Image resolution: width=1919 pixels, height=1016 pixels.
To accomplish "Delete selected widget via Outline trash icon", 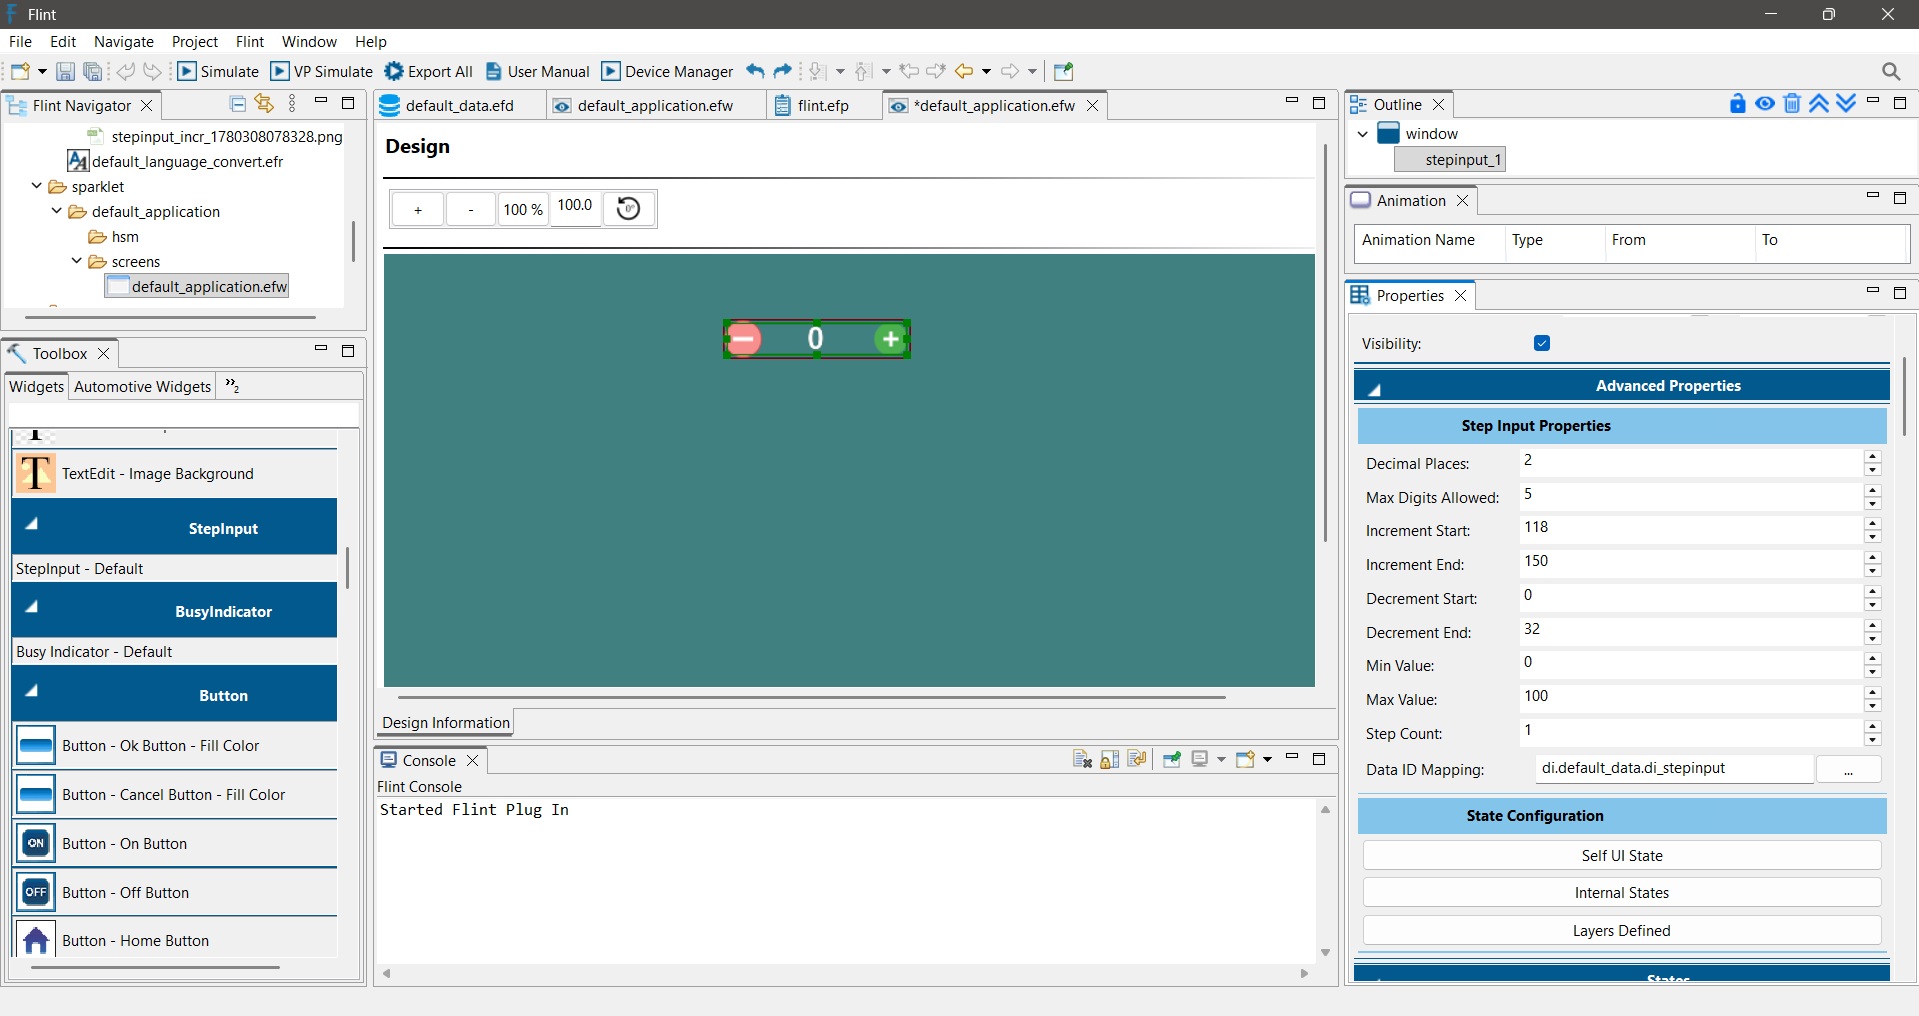I will coord(1792,104).
